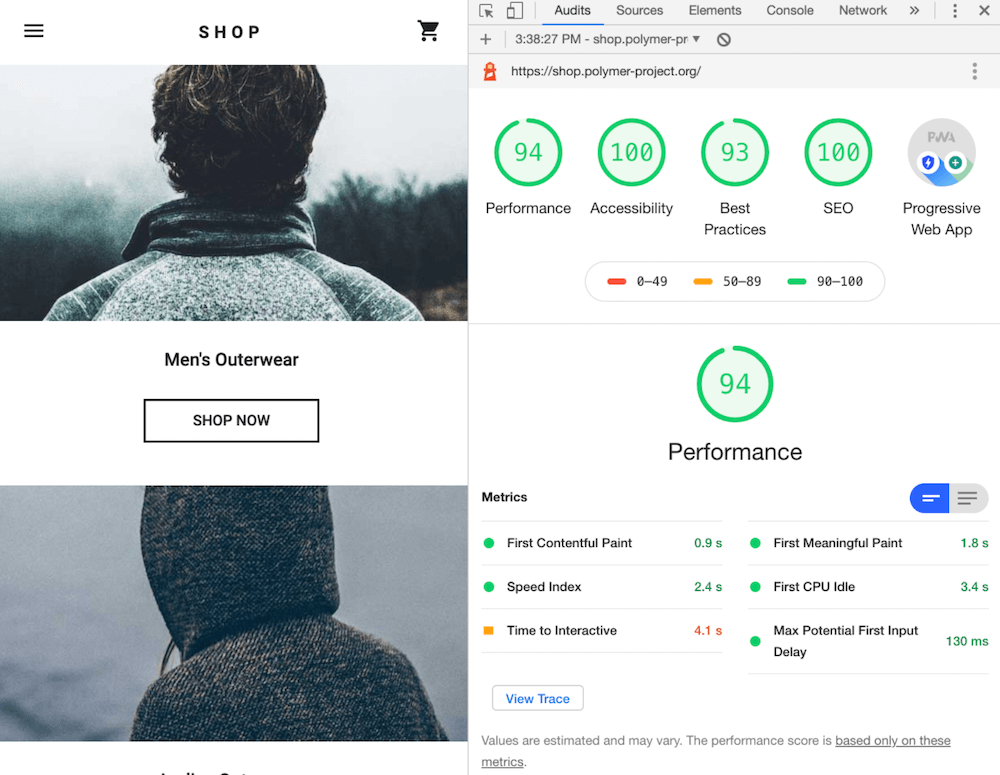Switch to the Audits tab

click(x=572, y=11)
